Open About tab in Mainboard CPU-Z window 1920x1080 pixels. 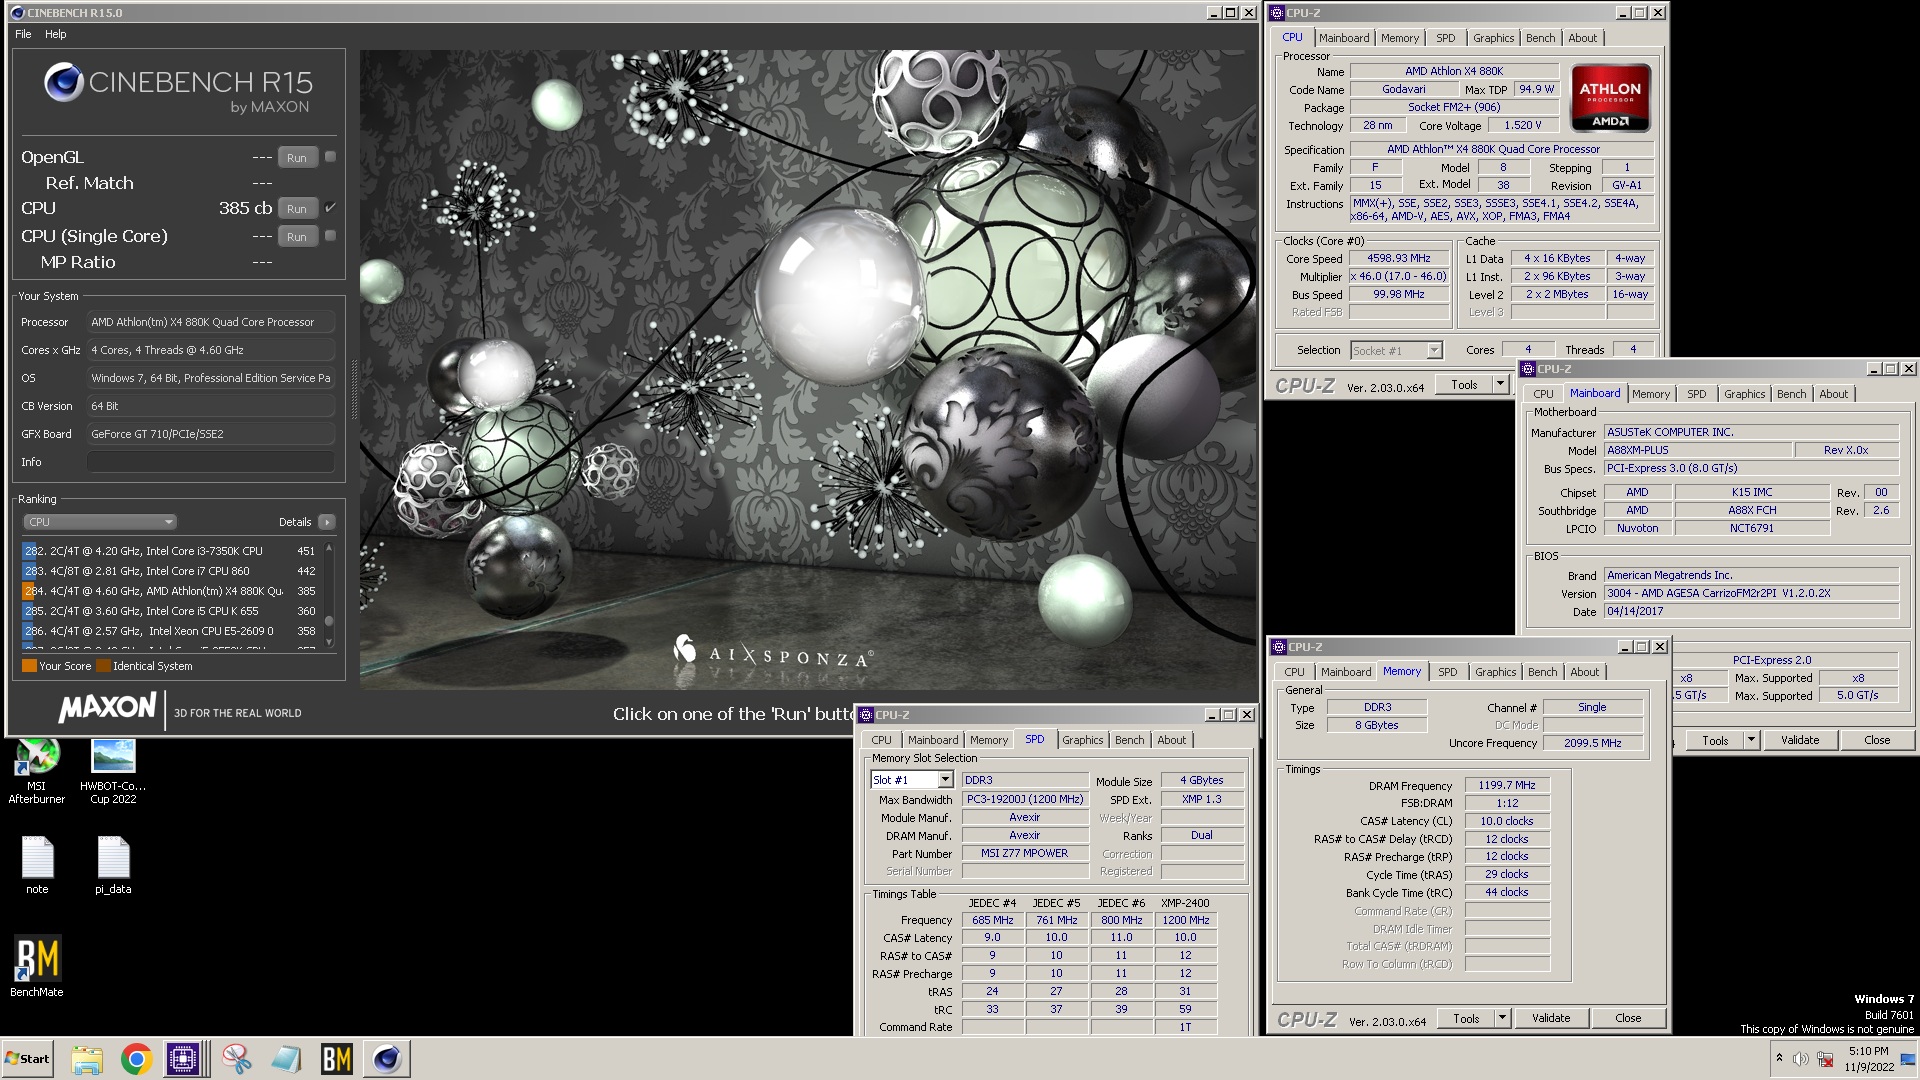1833,394
